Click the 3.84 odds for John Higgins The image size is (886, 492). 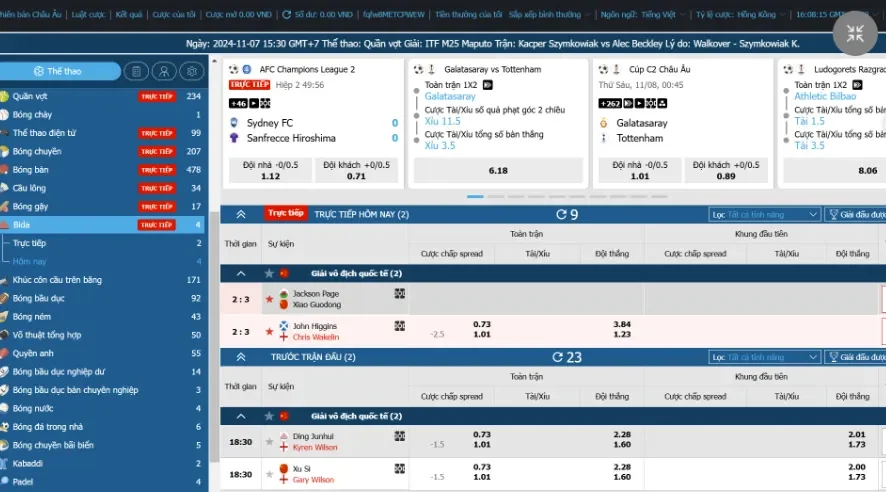tap(622, 324)
